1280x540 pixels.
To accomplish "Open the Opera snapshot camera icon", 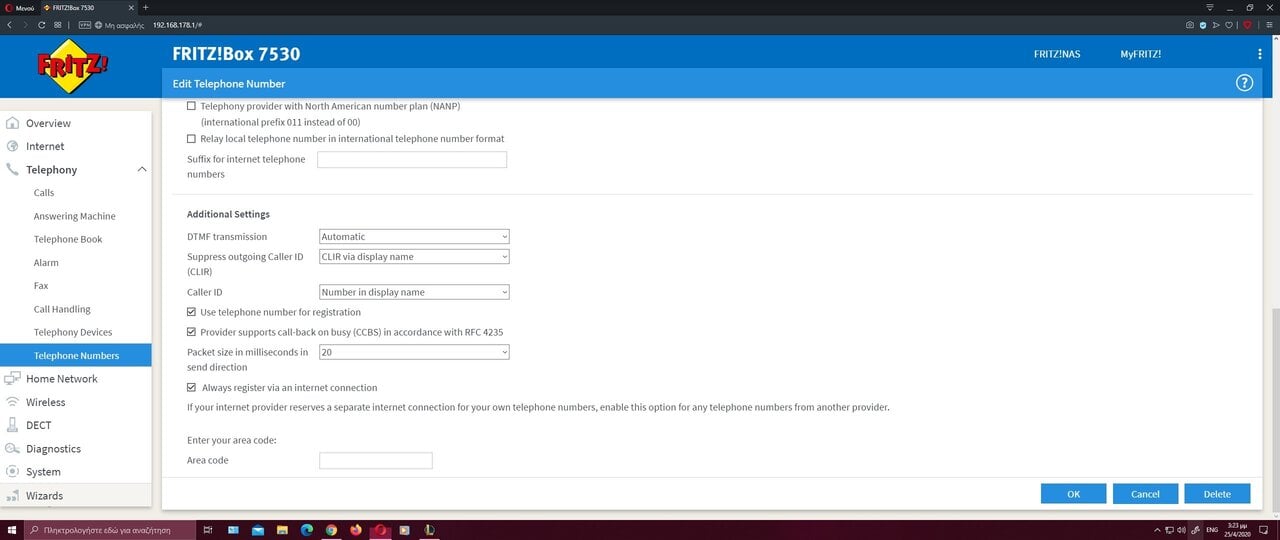I will pyautogui.click(x=1190, y=24).
